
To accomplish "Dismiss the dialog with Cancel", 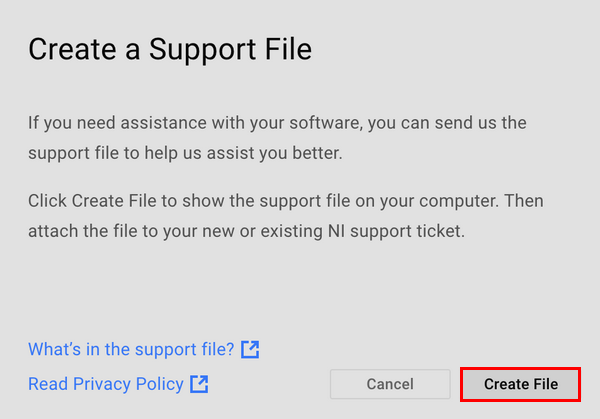I will click(390, 384).
